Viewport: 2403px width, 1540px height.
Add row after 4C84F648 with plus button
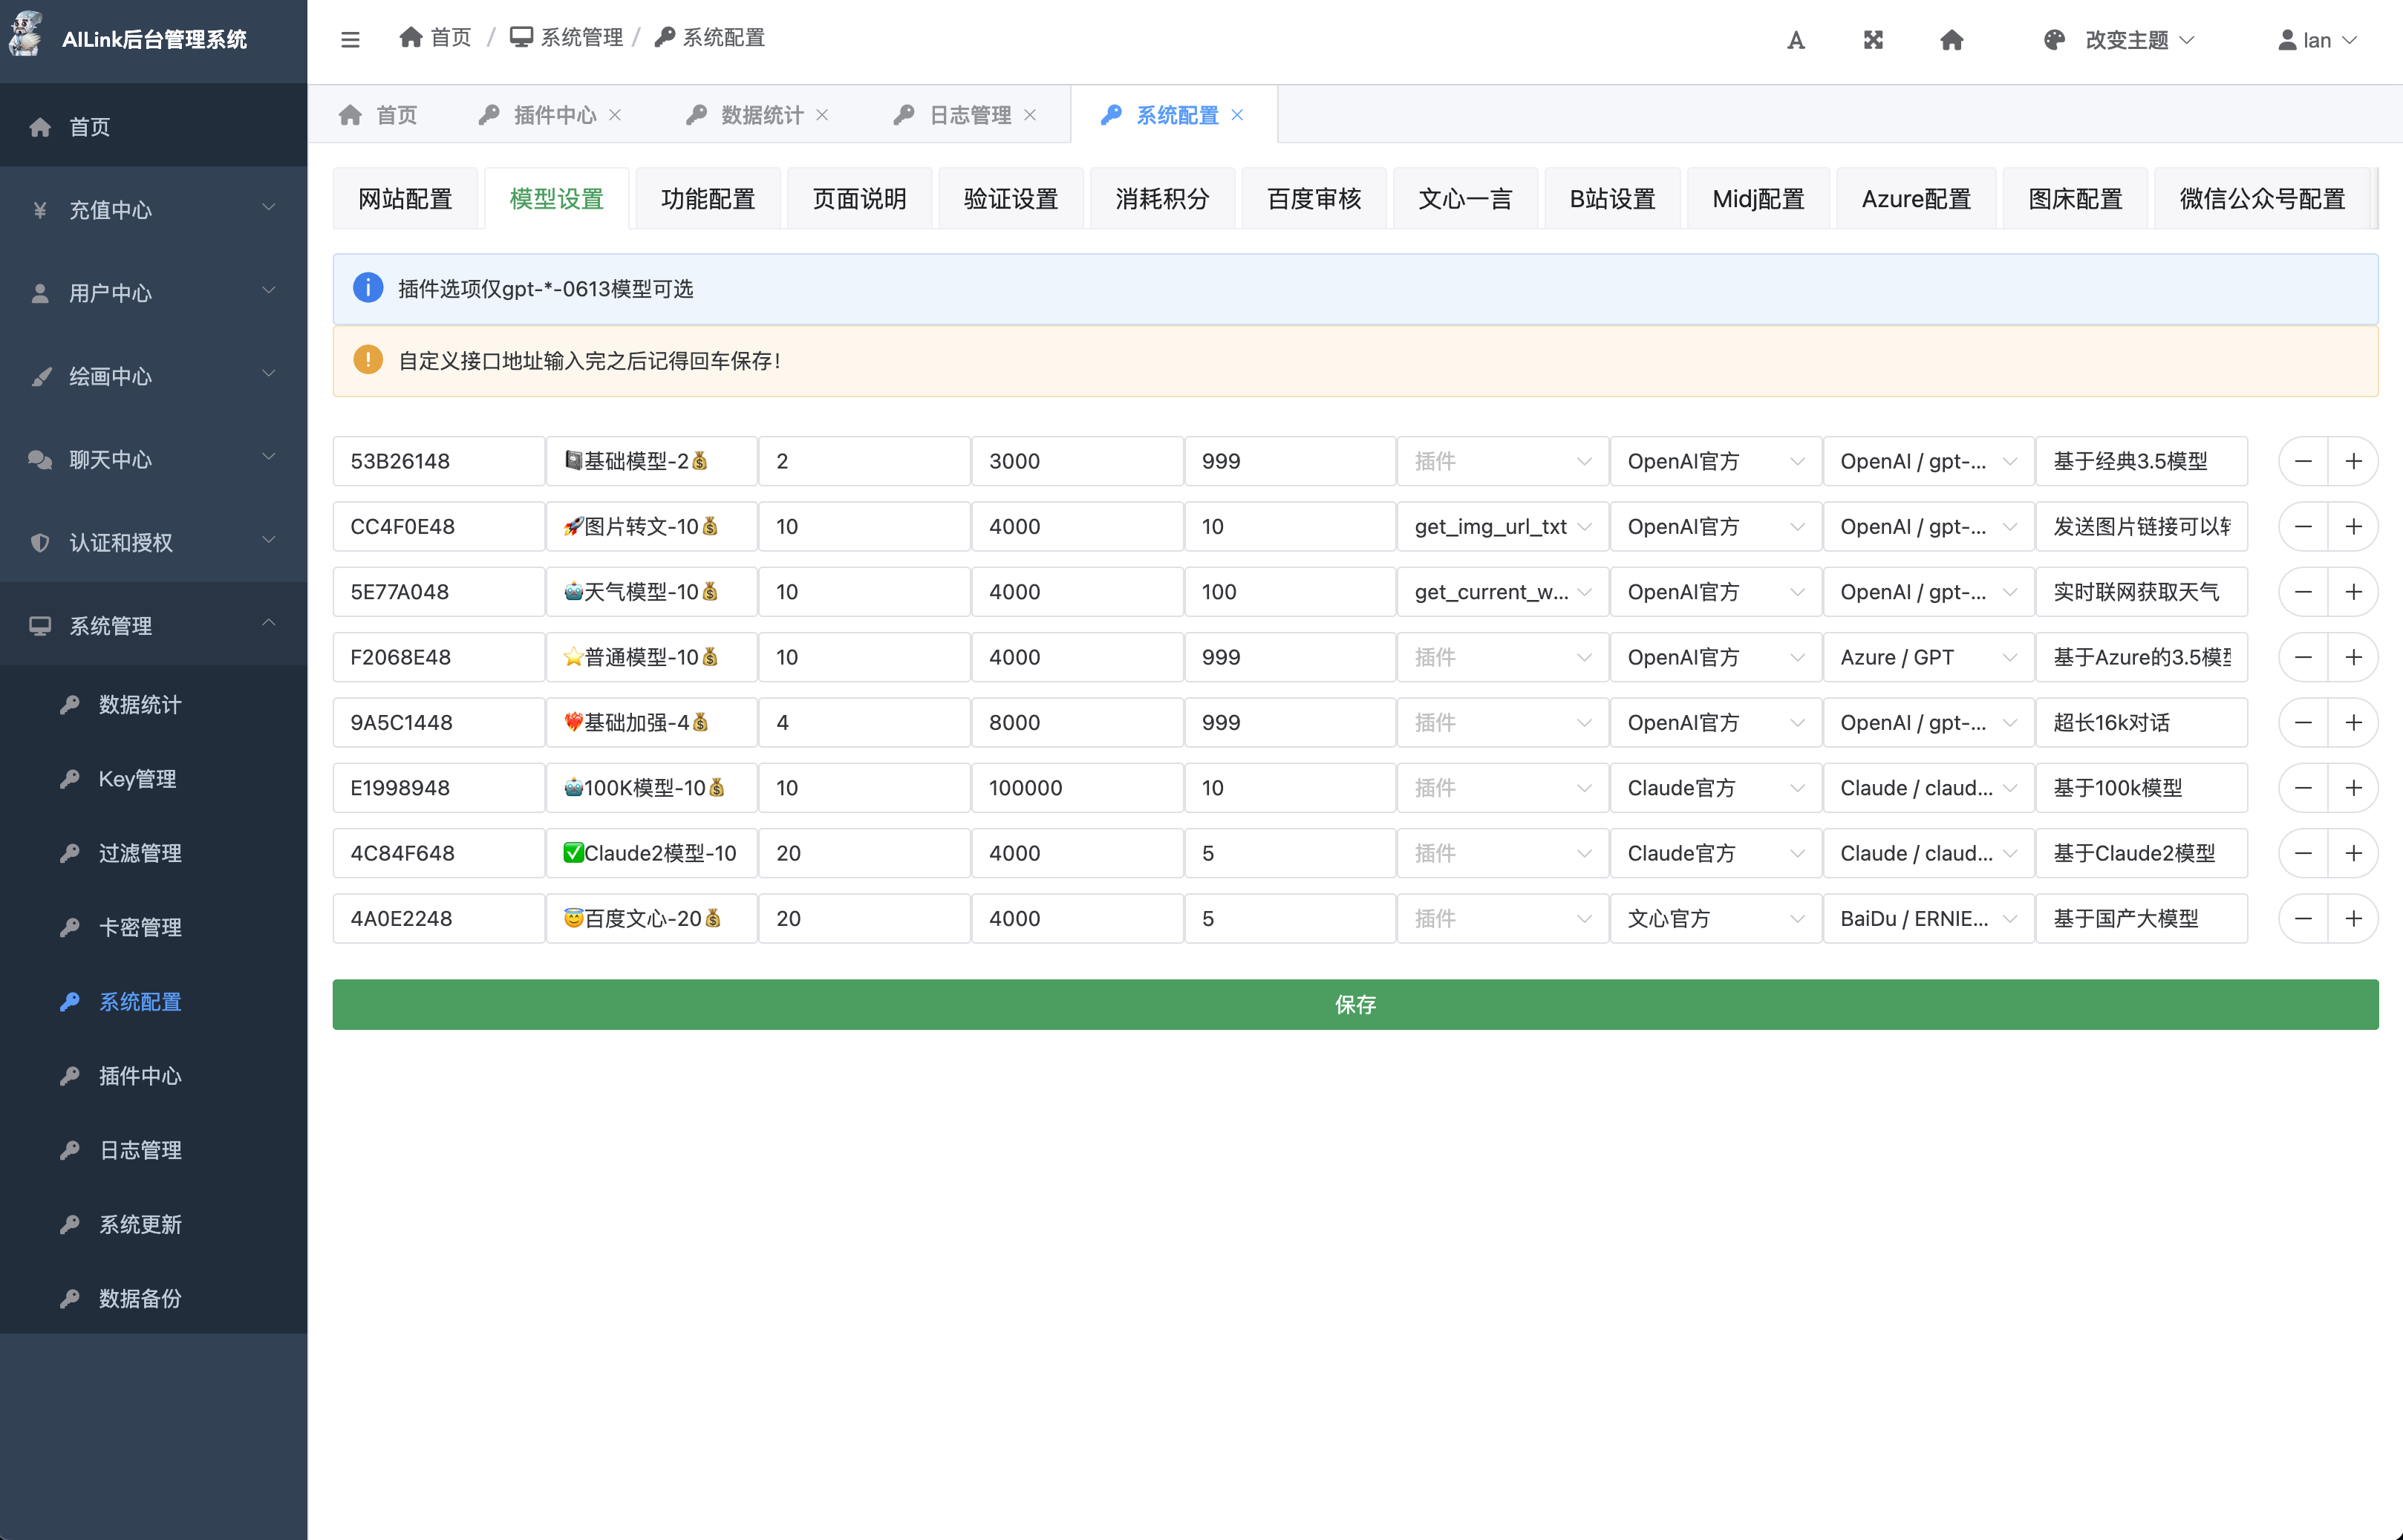pyautogui.click(x=2353, y=853)
